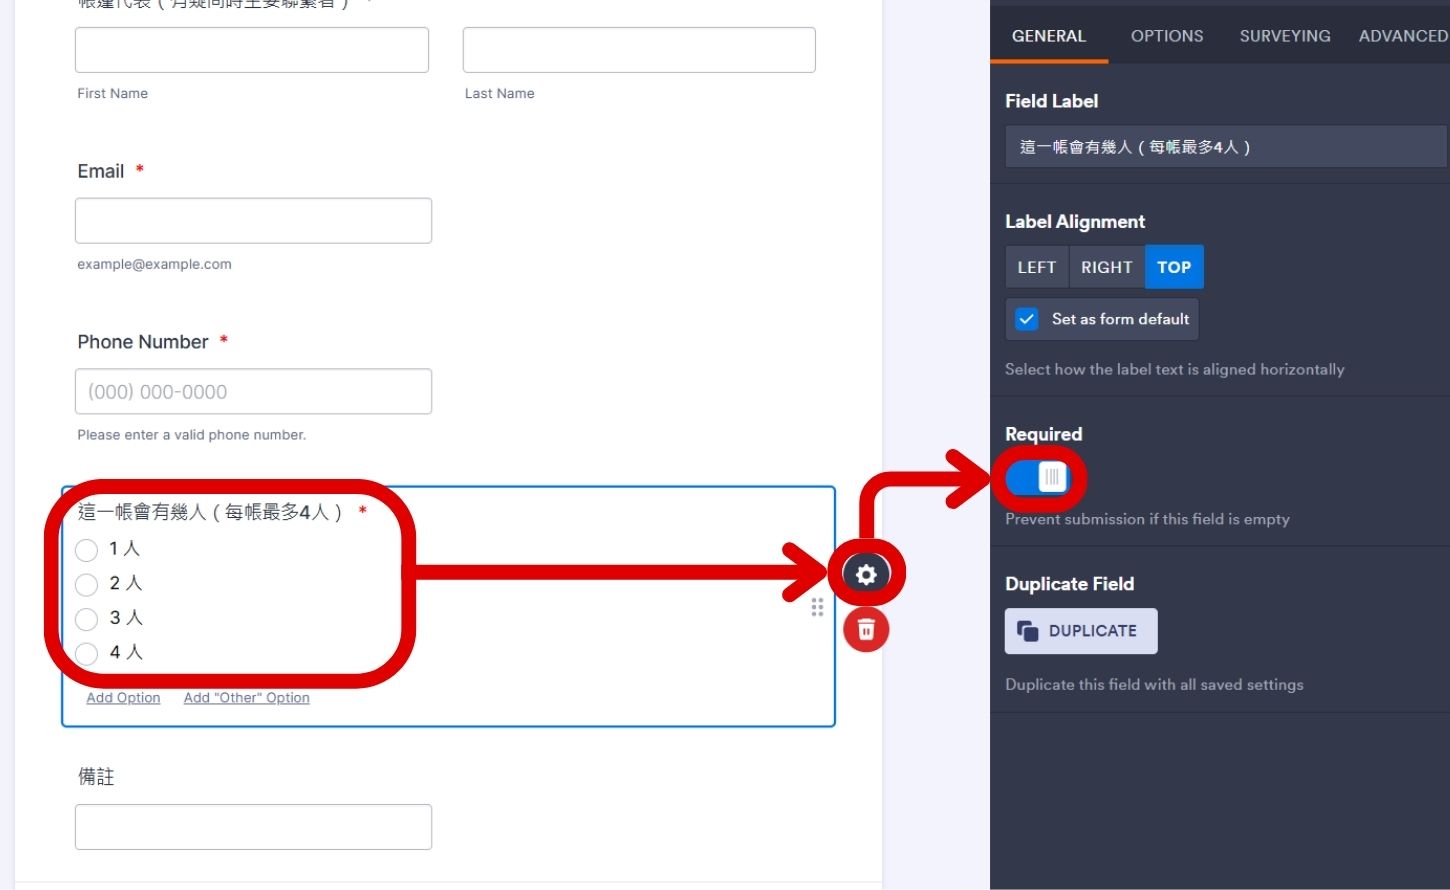Switch to the OPTIONS tab

tap(1166, 36)
